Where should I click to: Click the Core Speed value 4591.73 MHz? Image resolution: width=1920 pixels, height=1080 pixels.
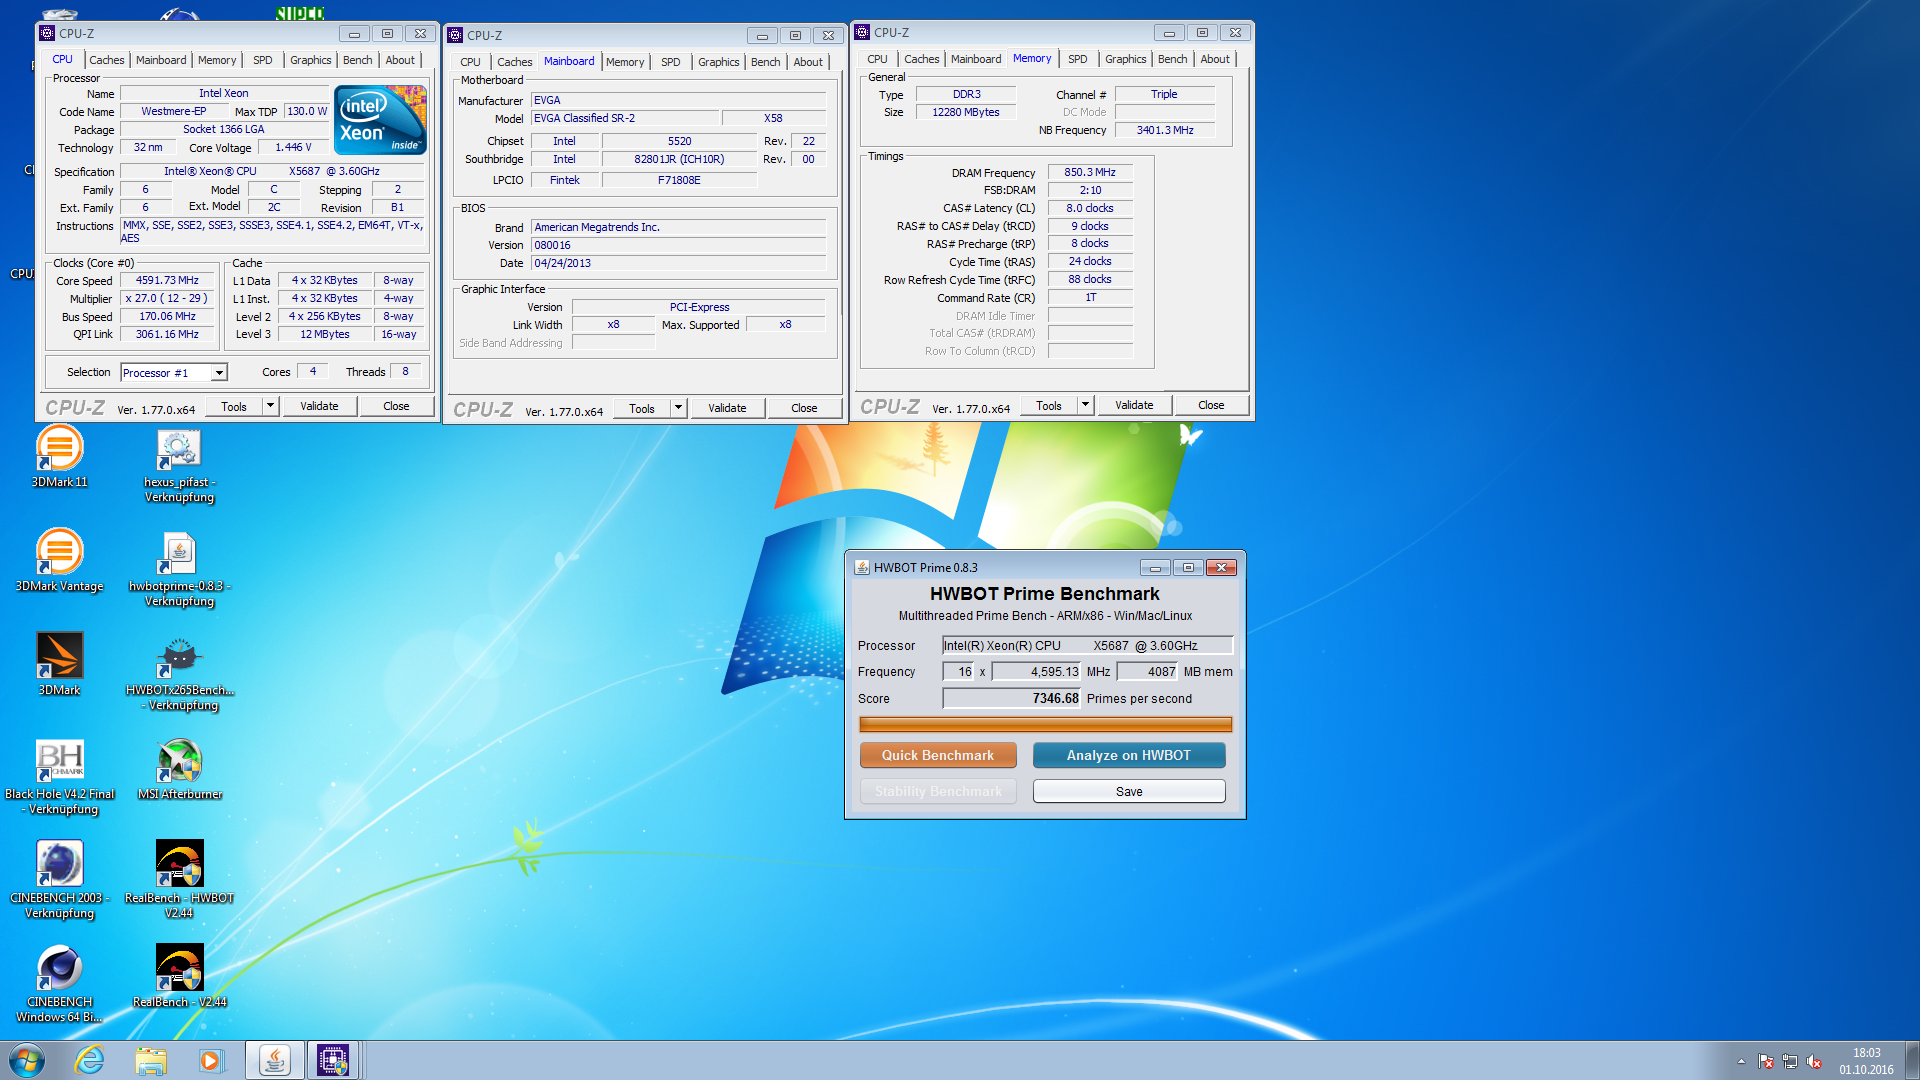click(x=168, y=281)
